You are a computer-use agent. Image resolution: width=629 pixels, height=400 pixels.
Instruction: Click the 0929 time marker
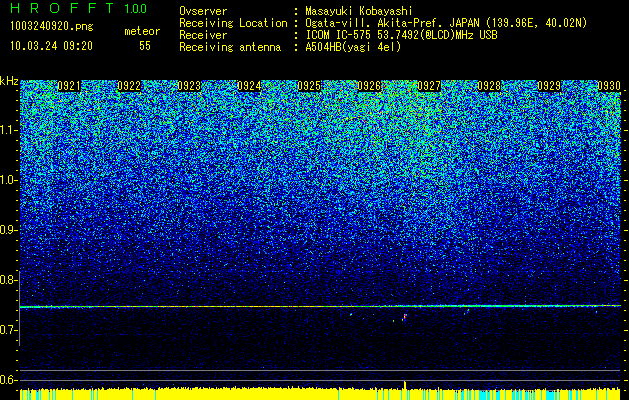(549, 86)
